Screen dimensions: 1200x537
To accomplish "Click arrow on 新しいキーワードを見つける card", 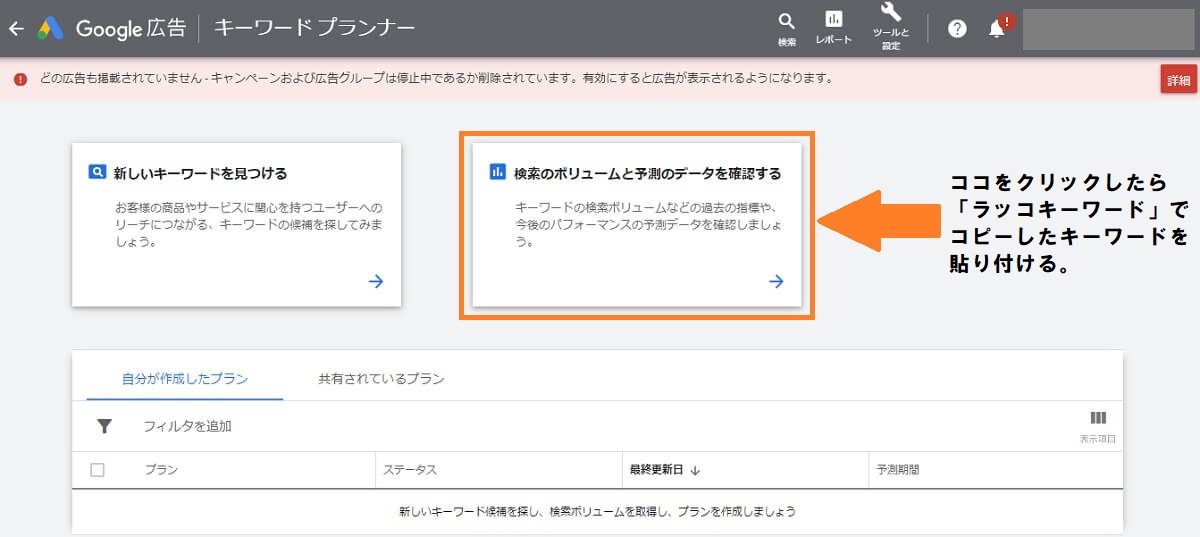I will coord(376,282).
